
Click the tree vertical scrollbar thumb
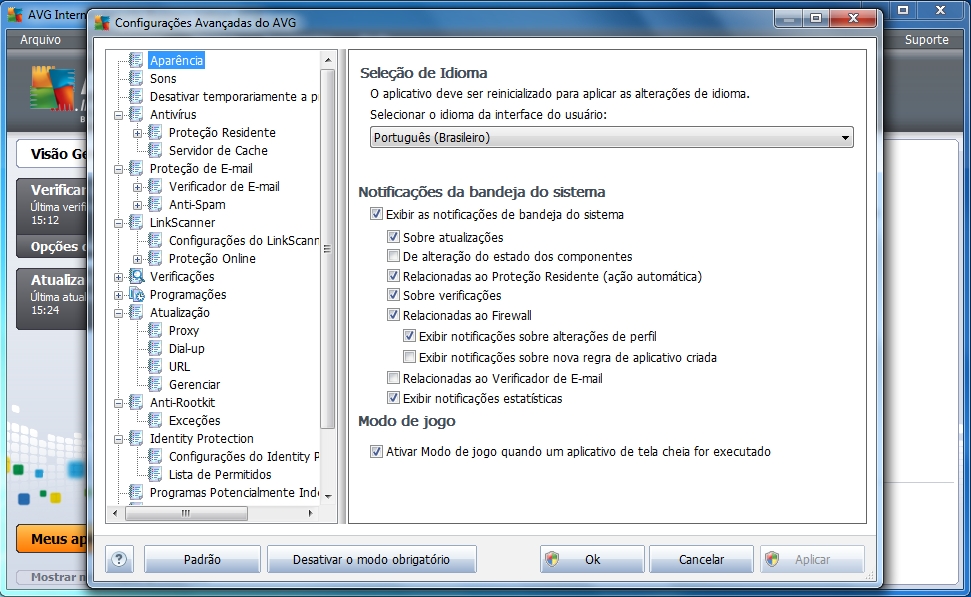coord(328,248)
